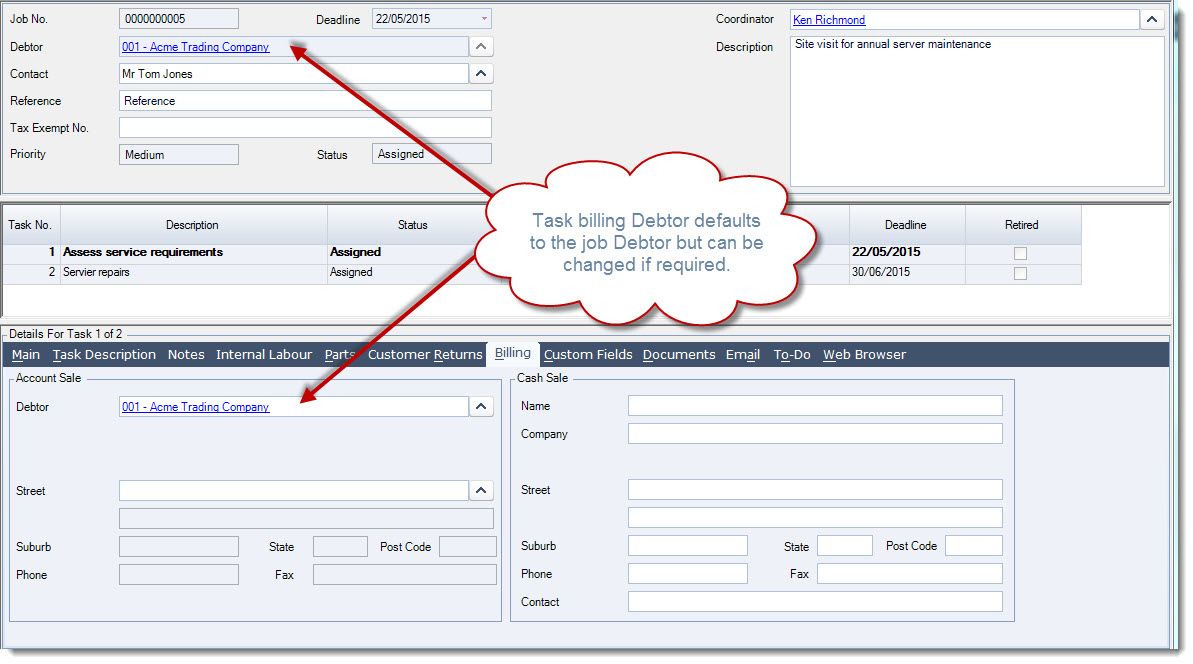Click Cash Sale Contact field
This screenshot has height=664, width=1193.
815,602
